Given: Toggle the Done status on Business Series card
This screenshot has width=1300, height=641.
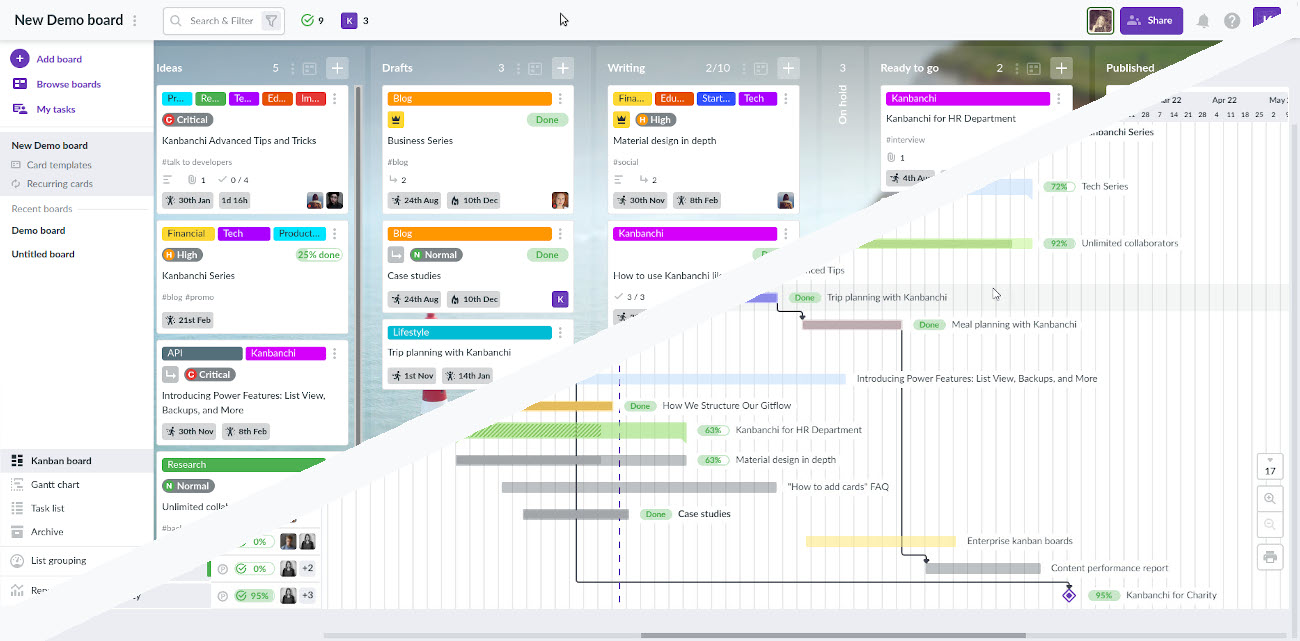Looking at the screenshot, I should 547,120.
